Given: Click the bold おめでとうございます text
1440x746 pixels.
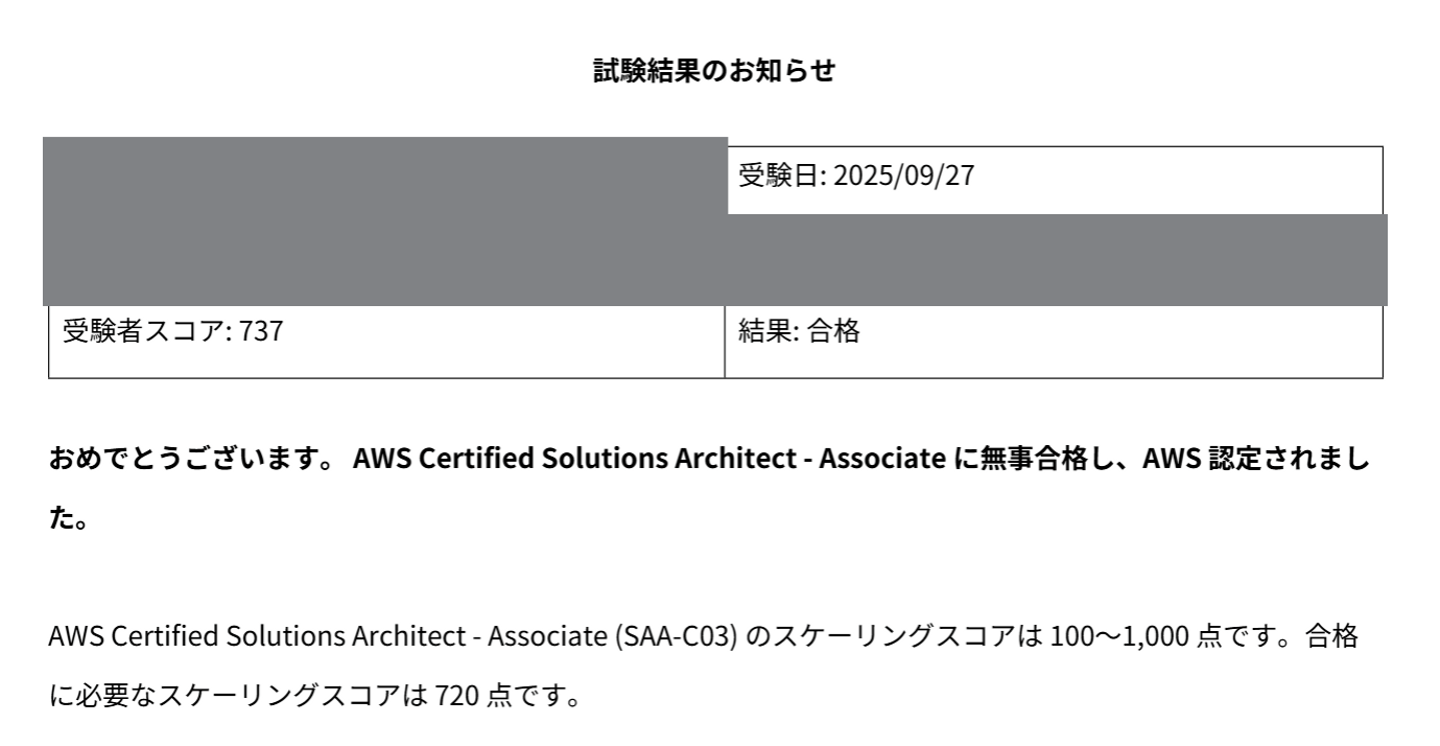Looking at the screenshot, I should tap(191, 459).
